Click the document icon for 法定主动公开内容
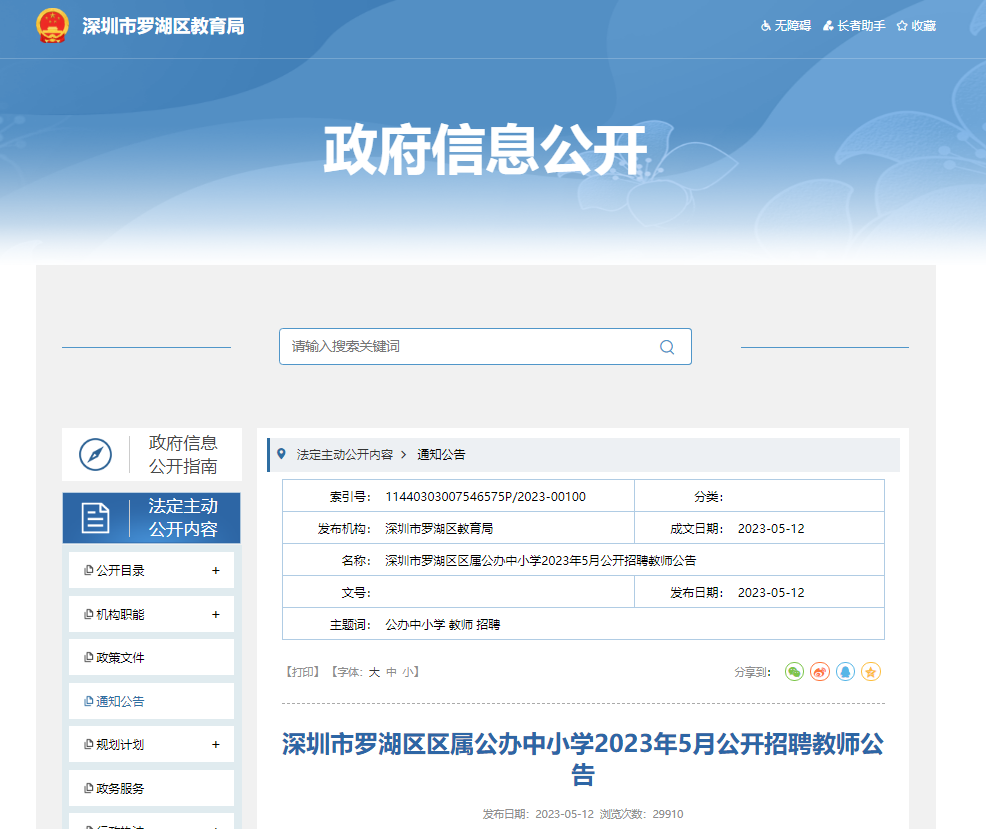Viewport: 986px width, 829px height. click(x=95, y=518)
